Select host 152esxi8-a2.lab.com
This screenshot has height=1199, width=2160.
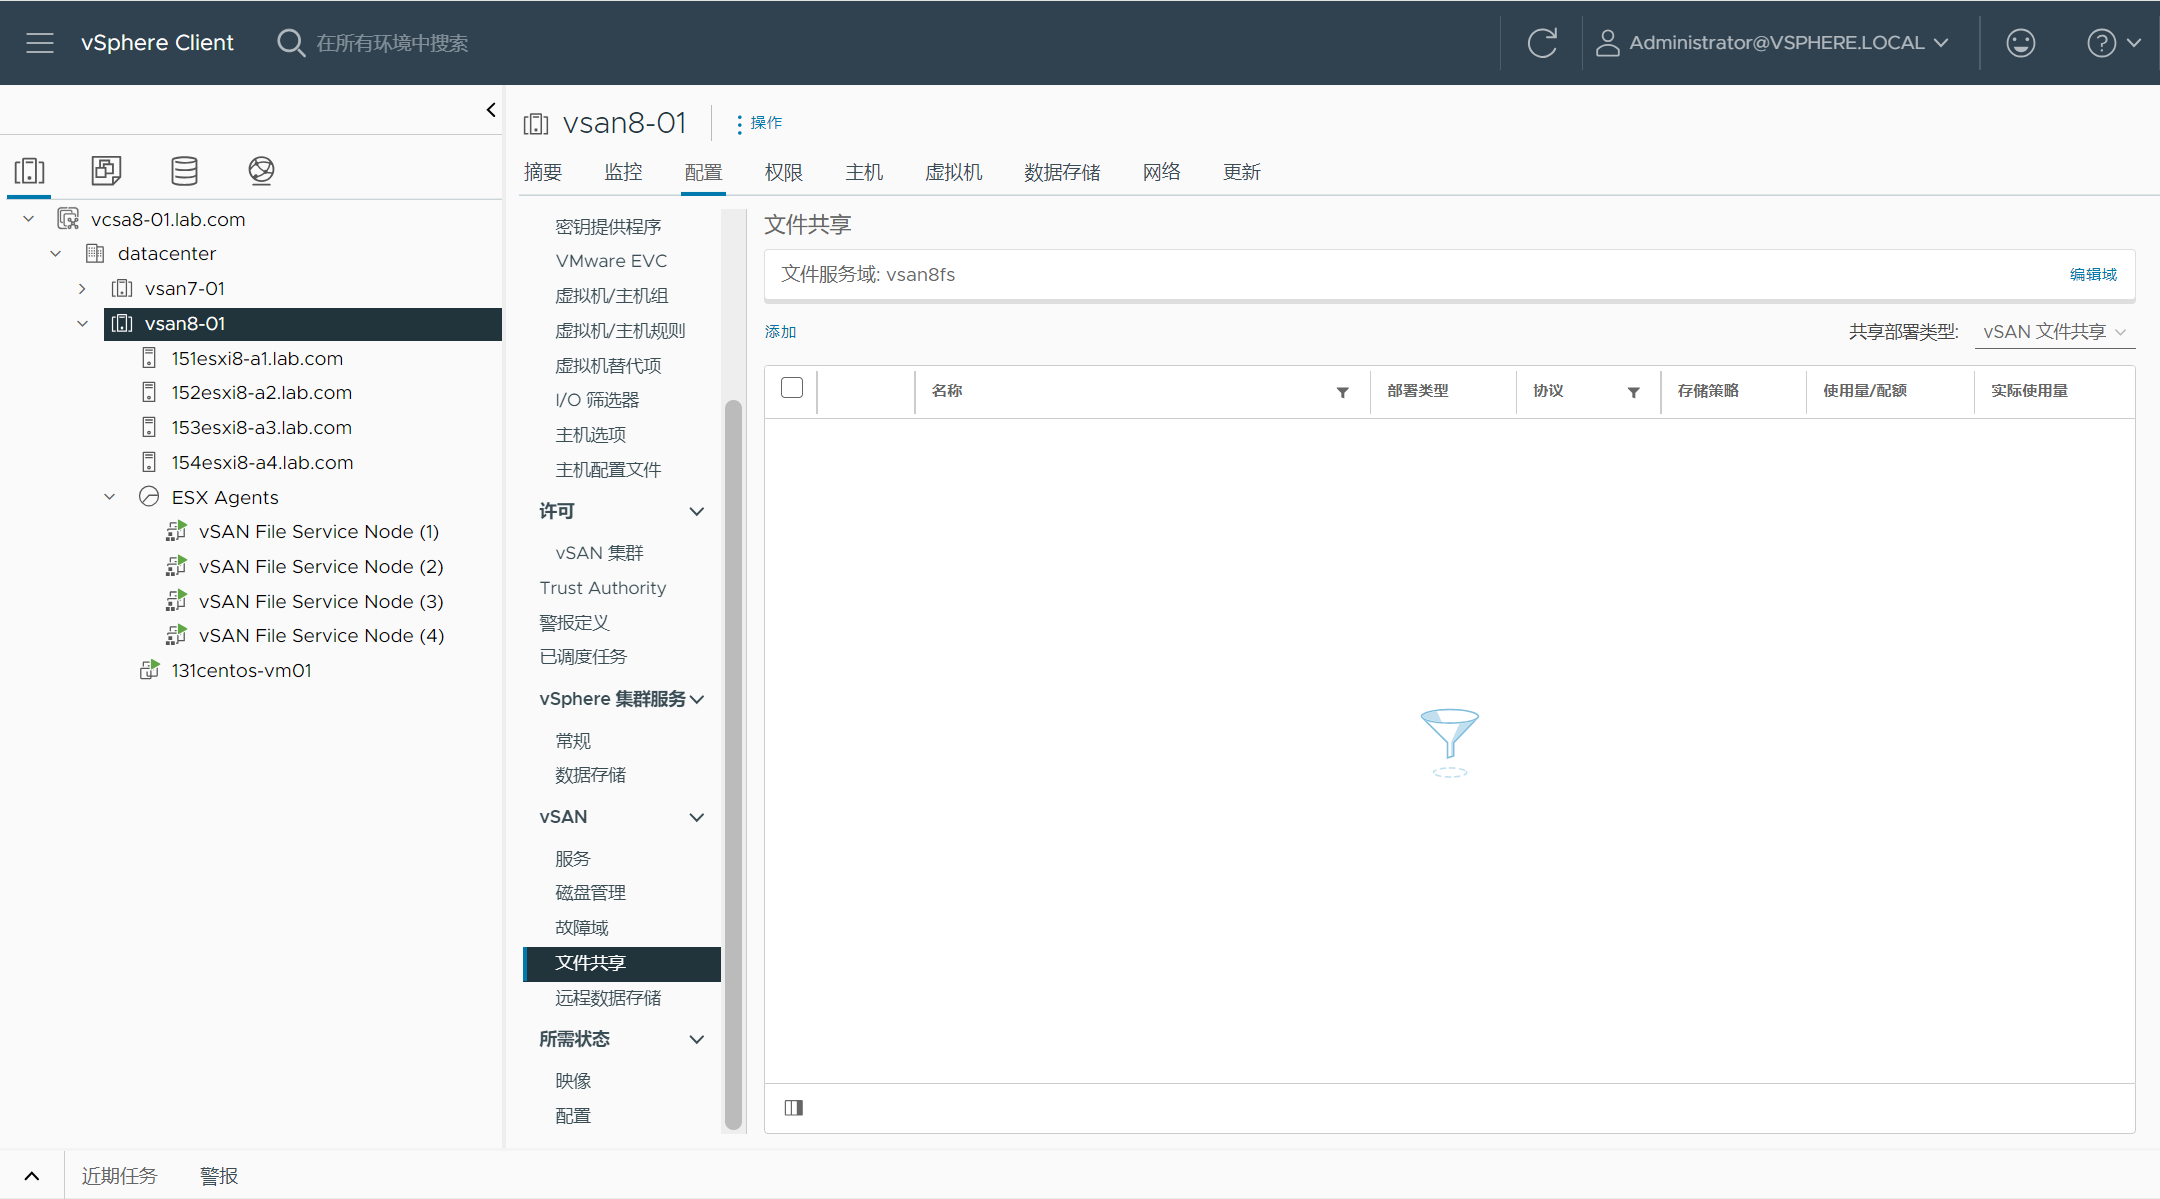[x=261, y=392]
